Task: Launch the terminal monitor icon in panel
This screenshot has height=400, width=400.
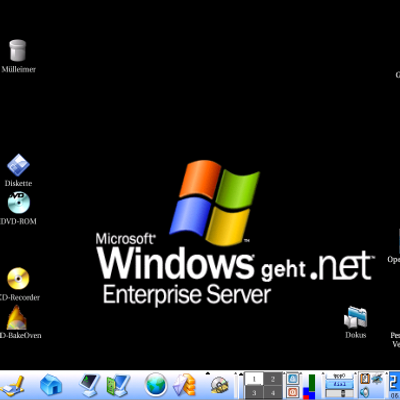Action: pyautogui.click(x=89, y=386)
